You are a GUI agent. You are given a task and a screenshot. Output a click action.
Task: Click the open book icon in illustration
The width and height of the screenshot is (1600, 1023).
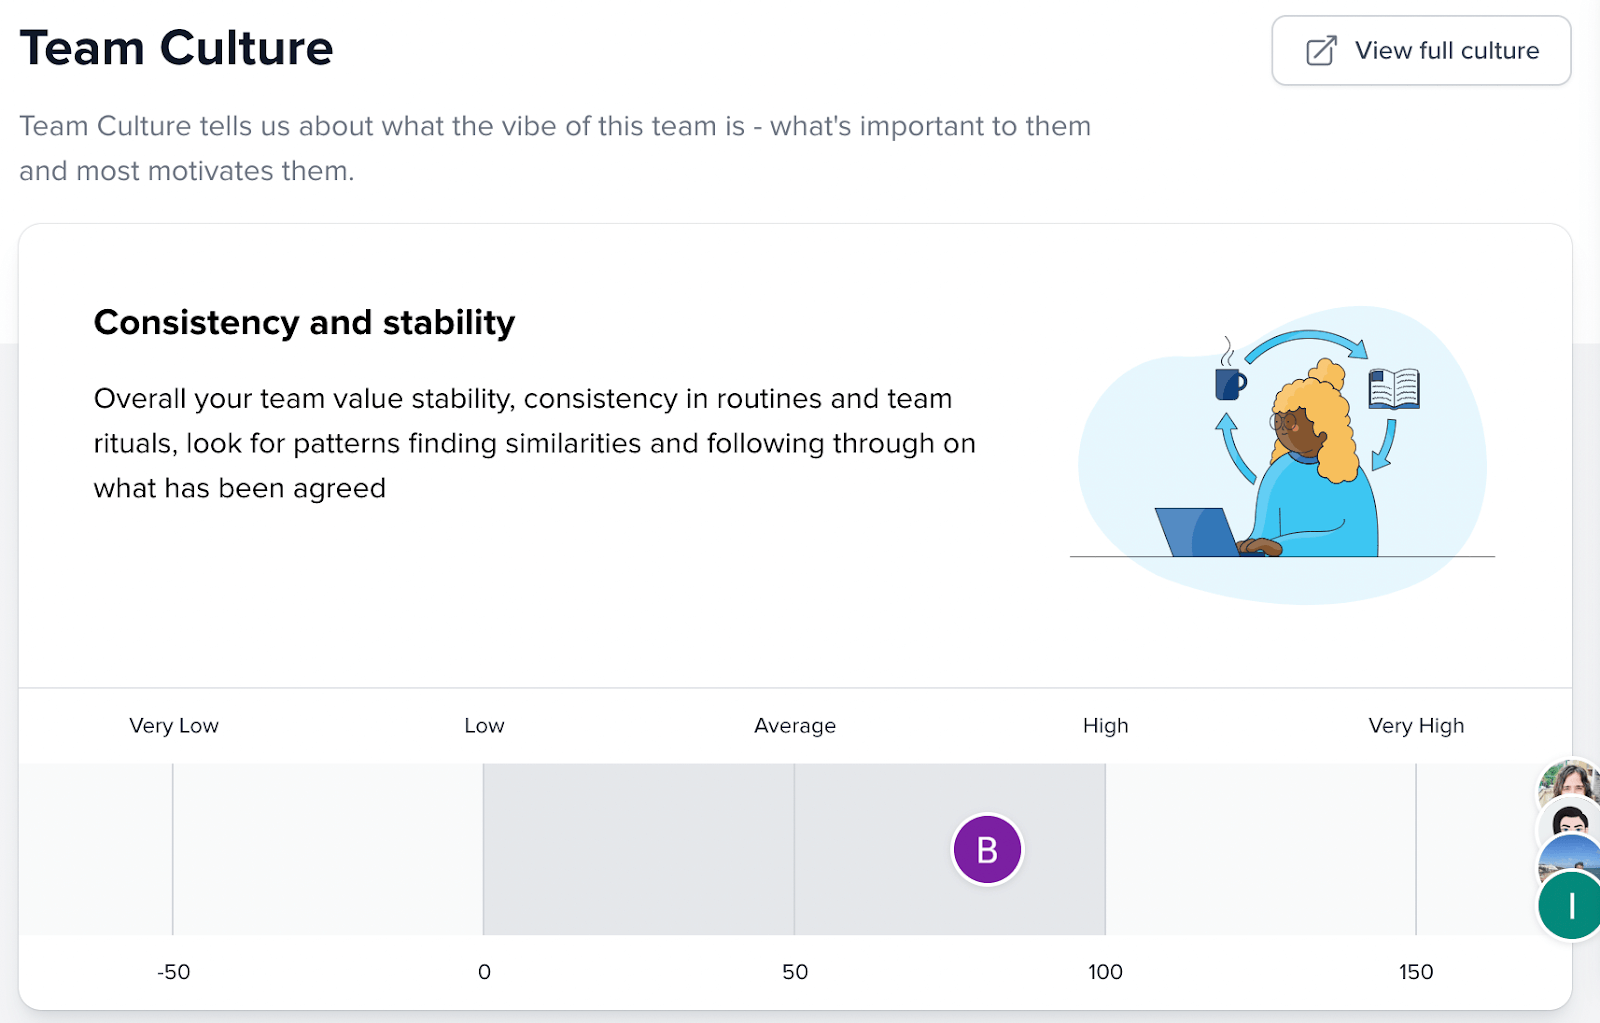(x=1393, y=389)
